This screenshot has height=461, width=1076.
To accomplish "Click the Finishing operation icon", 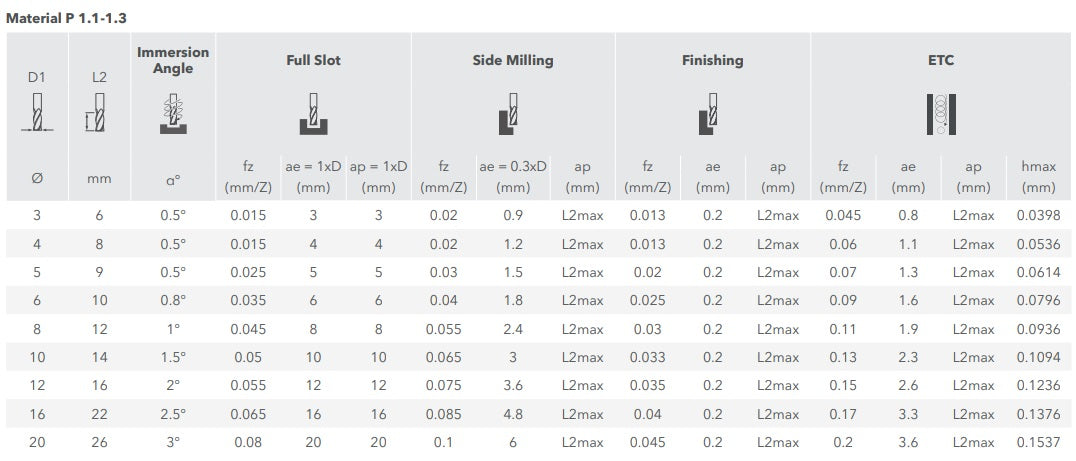I will (712, 113).
